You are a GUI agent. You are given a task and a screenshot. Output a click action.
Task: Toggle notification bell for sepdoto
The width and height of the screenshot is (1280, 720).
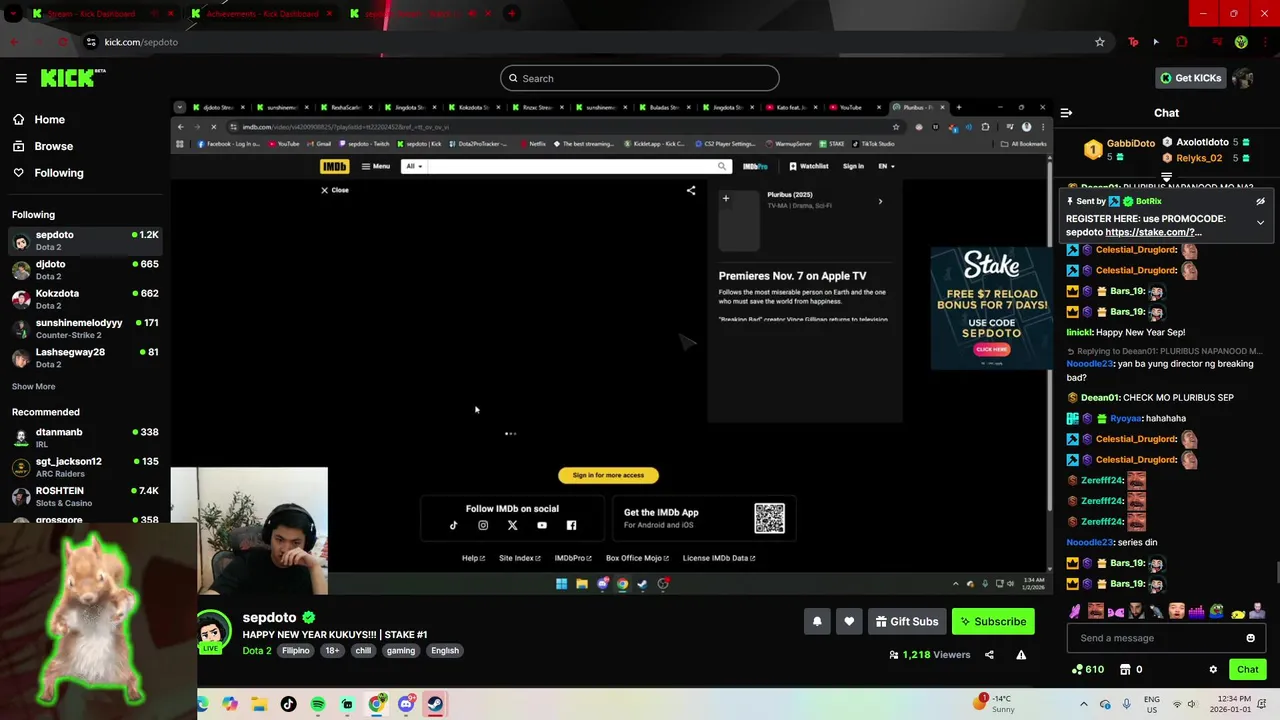tap(817, 621)
